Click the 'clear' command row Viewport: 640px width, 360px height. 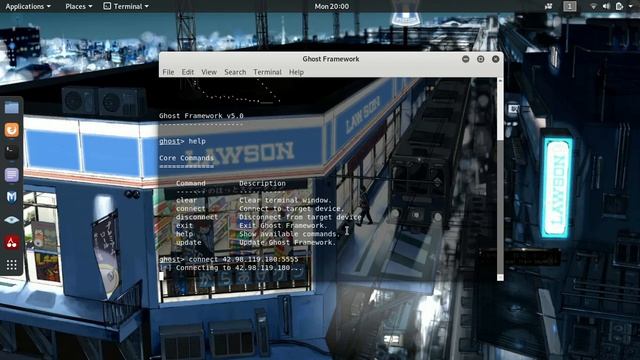pos(254,200)
